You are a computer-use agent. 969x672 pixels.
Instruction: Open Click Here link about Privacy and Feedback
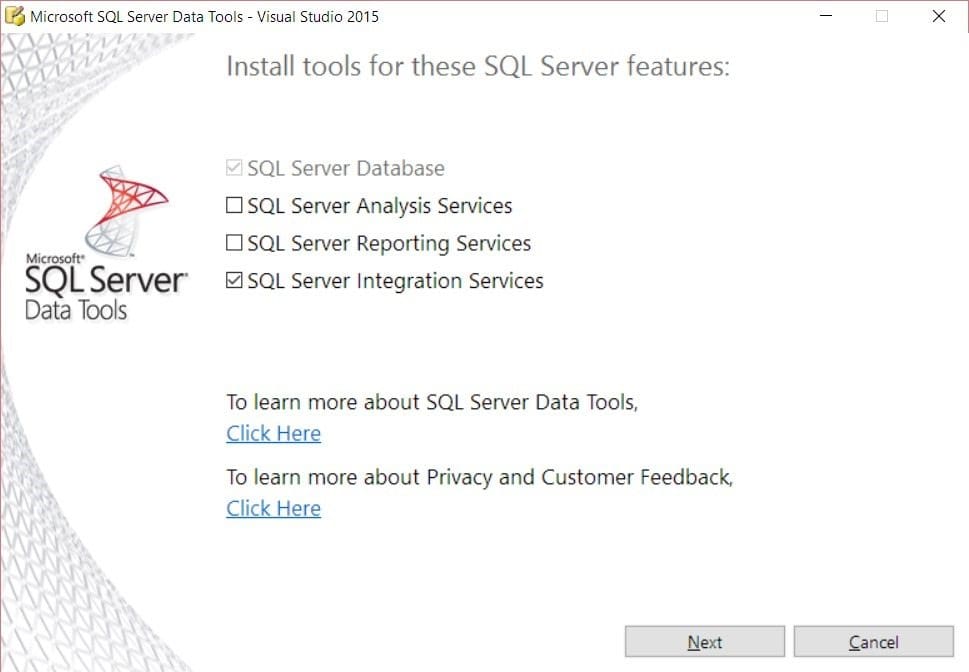pos(274,508)
